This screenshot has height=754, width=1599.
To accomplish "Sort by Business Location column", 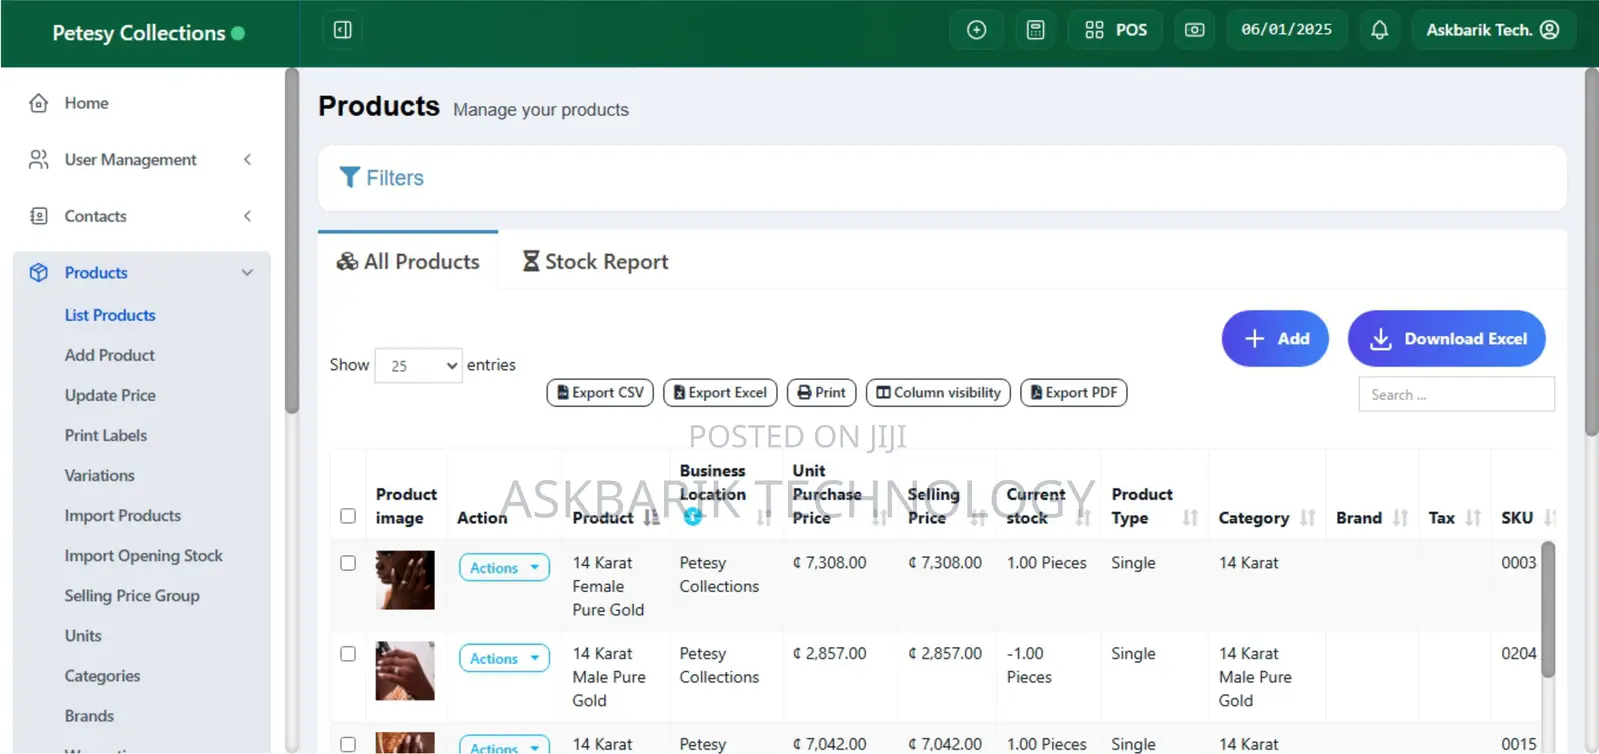I will (764, 518).
